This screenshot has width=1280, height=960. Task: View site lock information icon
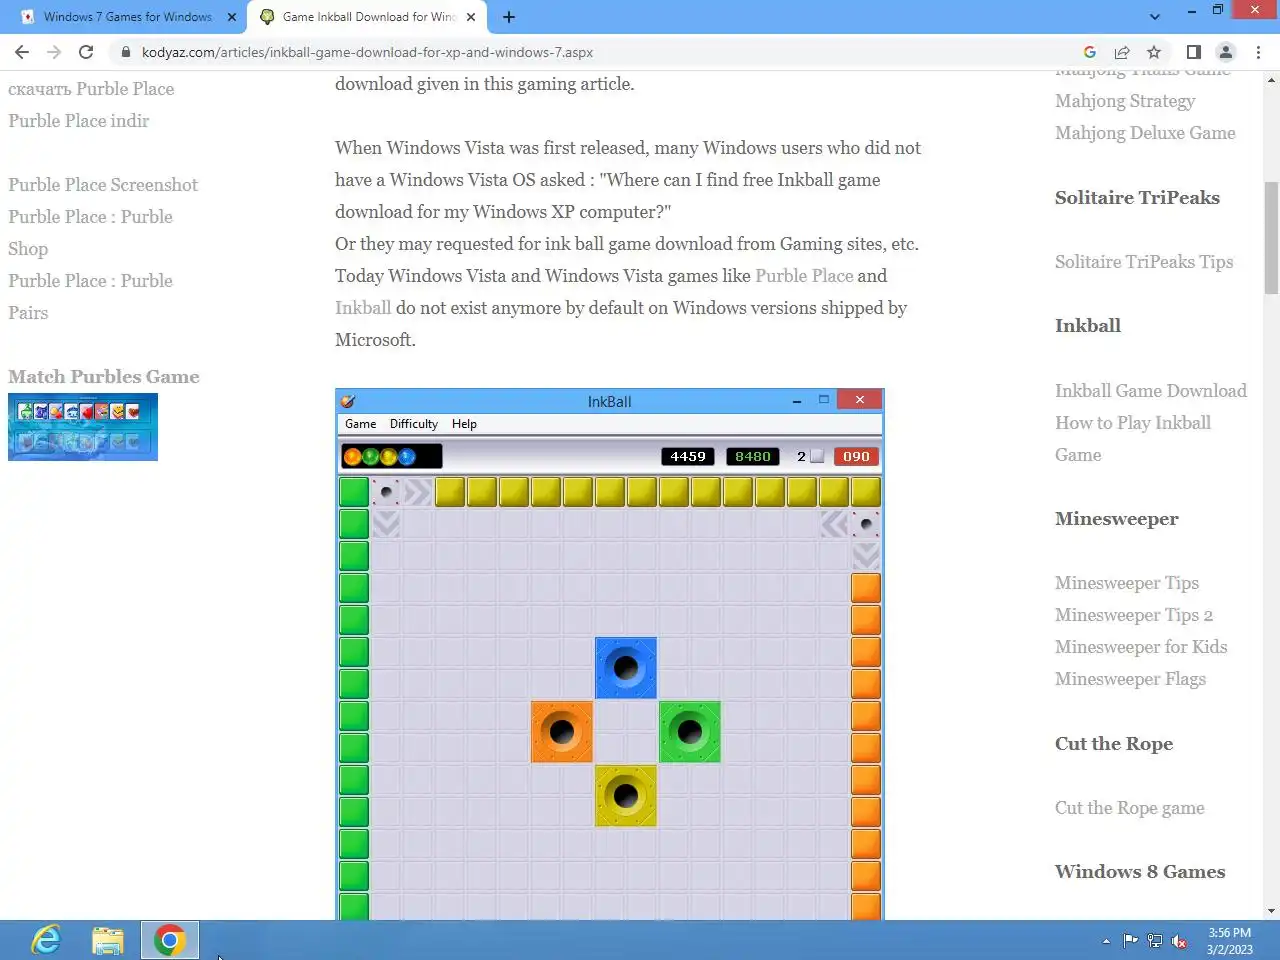coord(125,52)
